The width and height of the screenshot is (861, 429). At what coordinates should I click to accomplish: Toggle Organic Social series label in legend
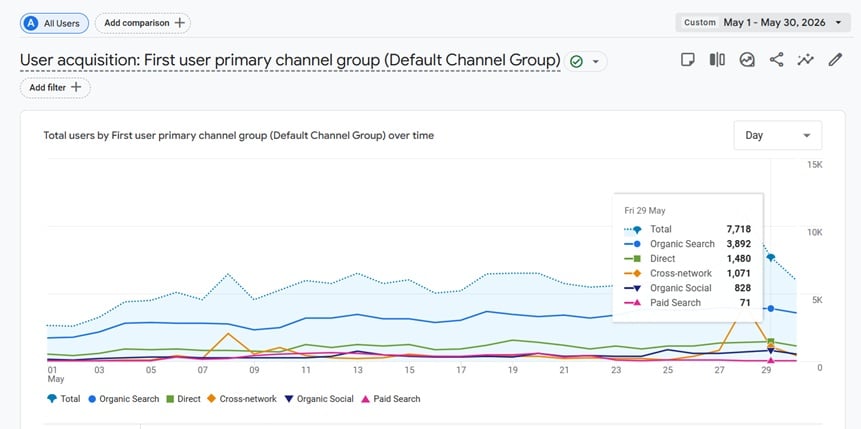point(325,399)
